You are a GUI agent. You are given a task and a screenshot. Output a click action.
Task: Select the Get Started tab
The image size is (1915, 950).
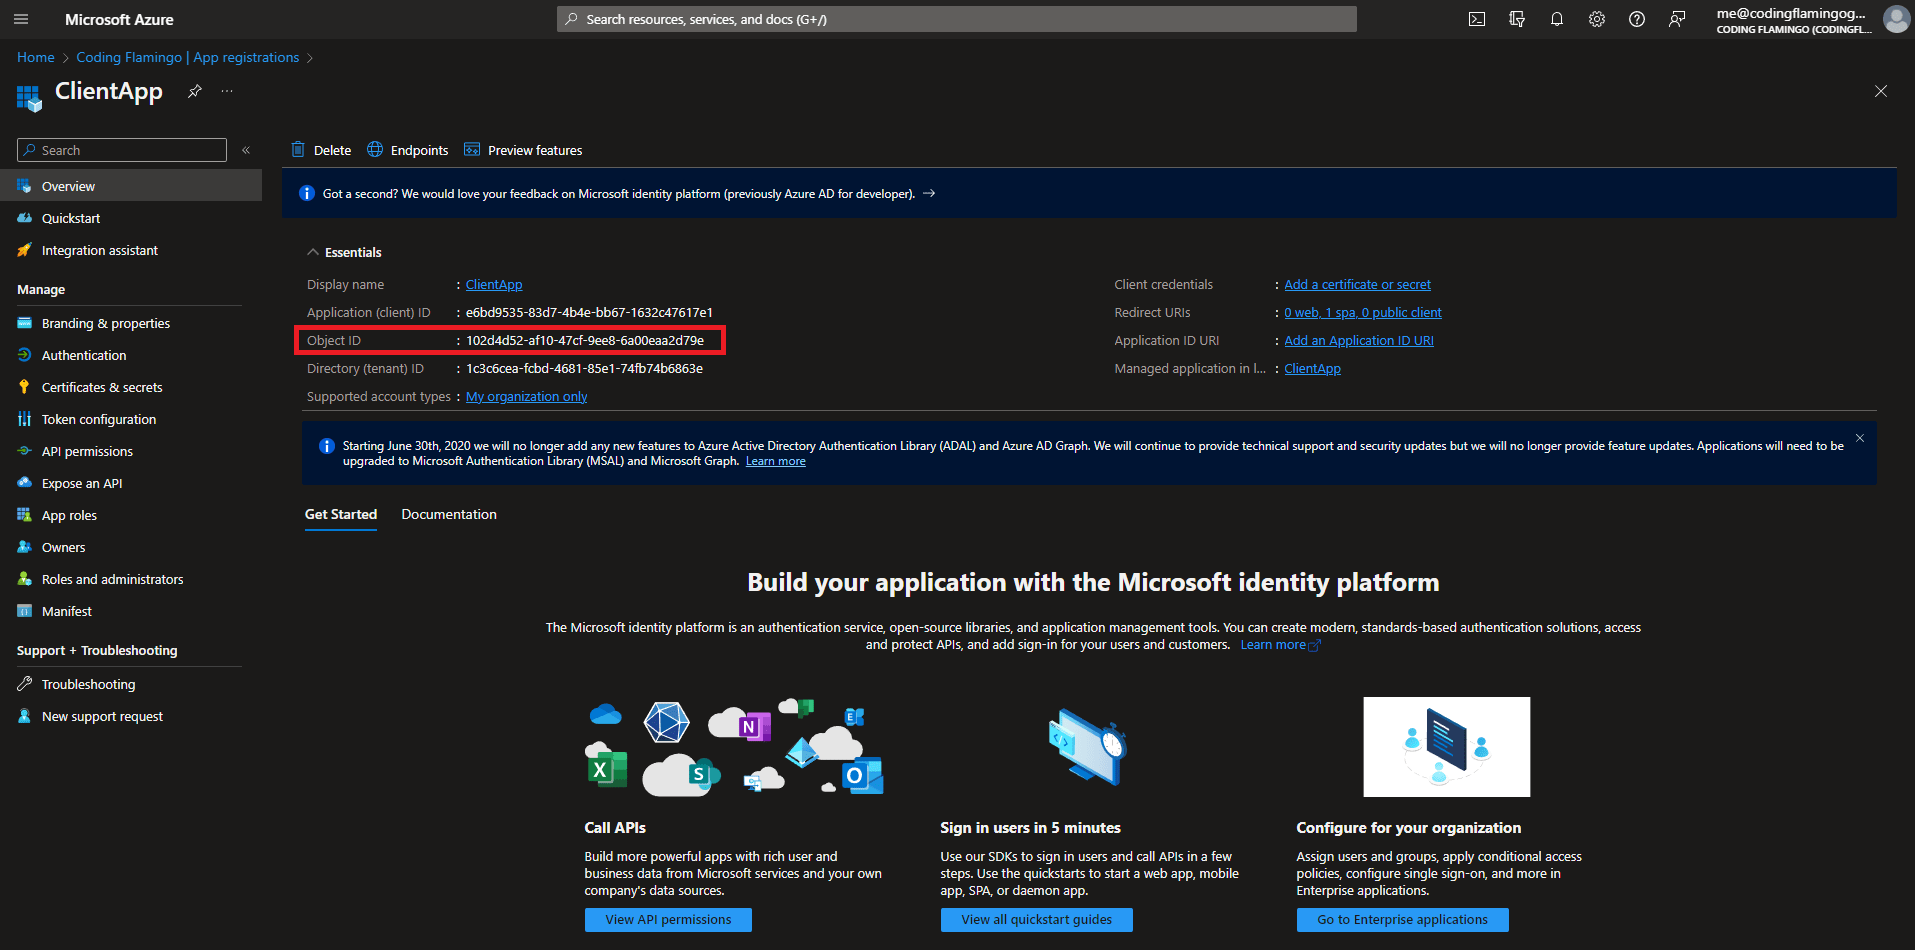[x=340, y=514]
